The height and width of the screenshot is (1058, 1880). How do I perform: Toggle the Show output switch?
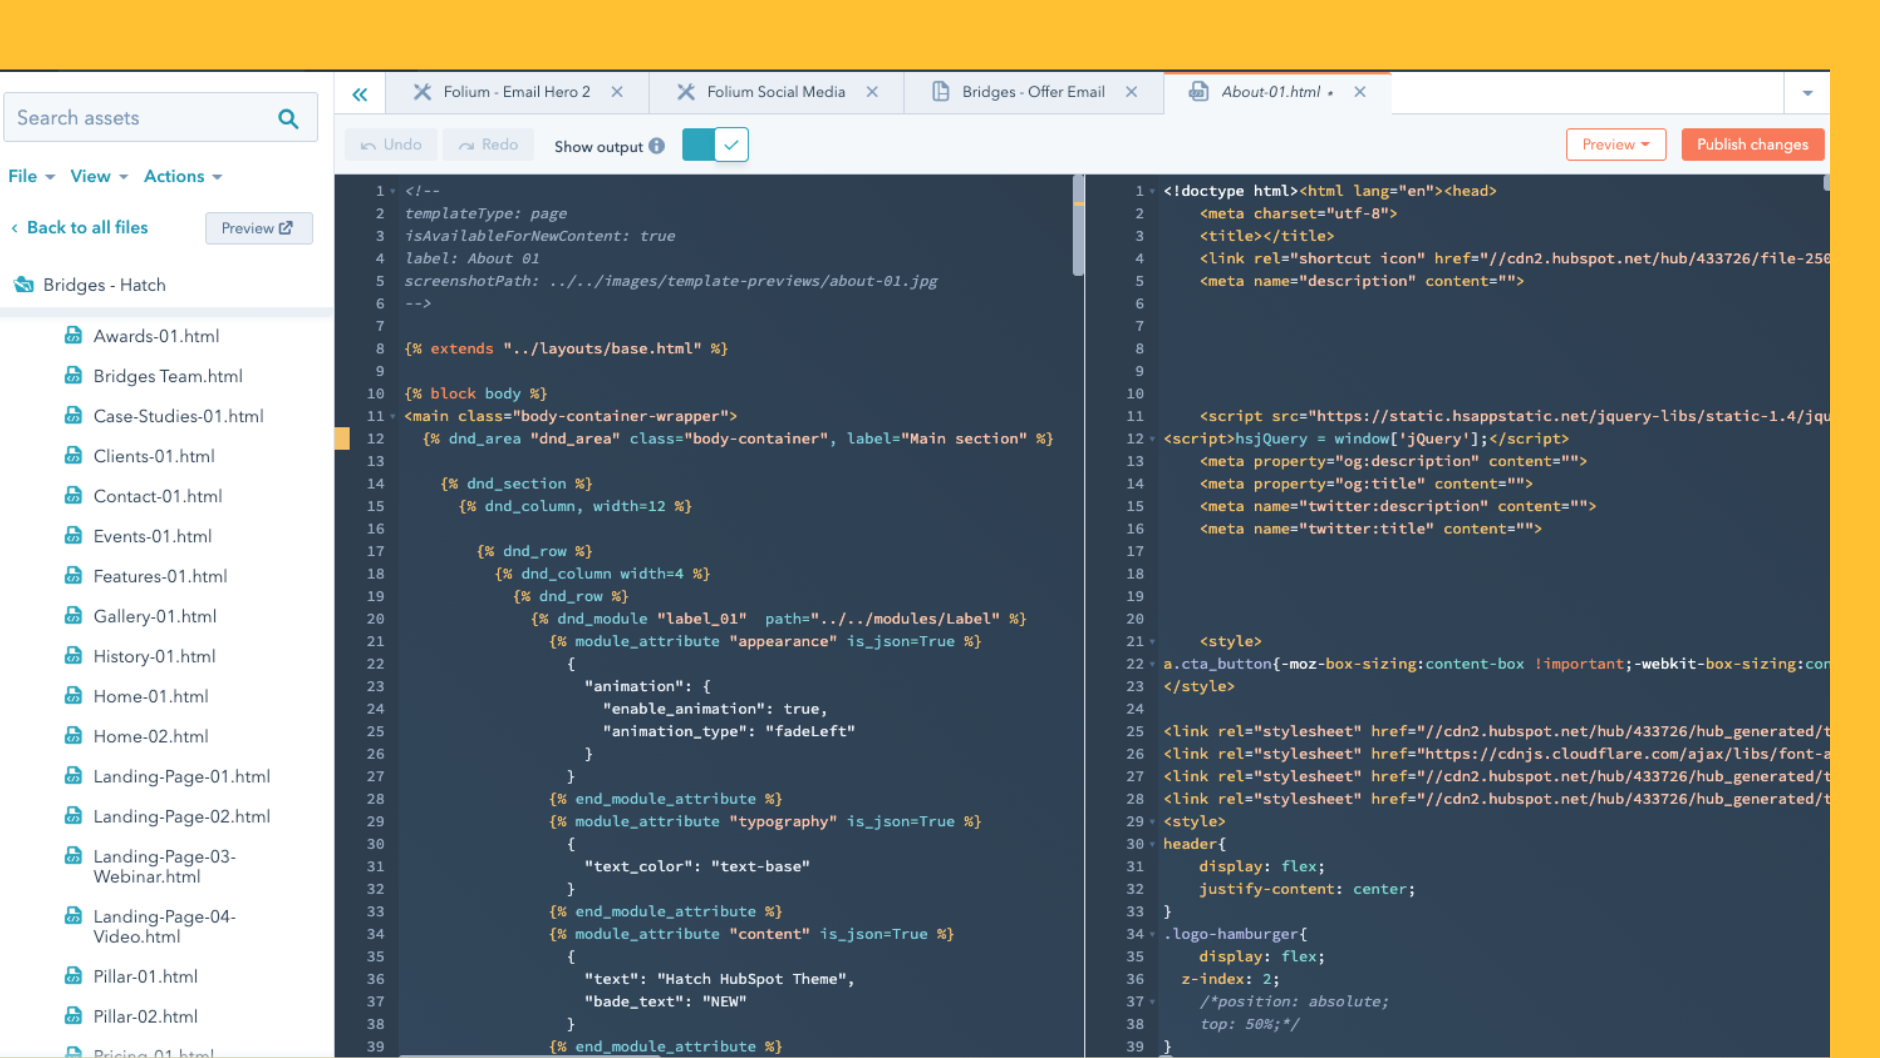715,145
